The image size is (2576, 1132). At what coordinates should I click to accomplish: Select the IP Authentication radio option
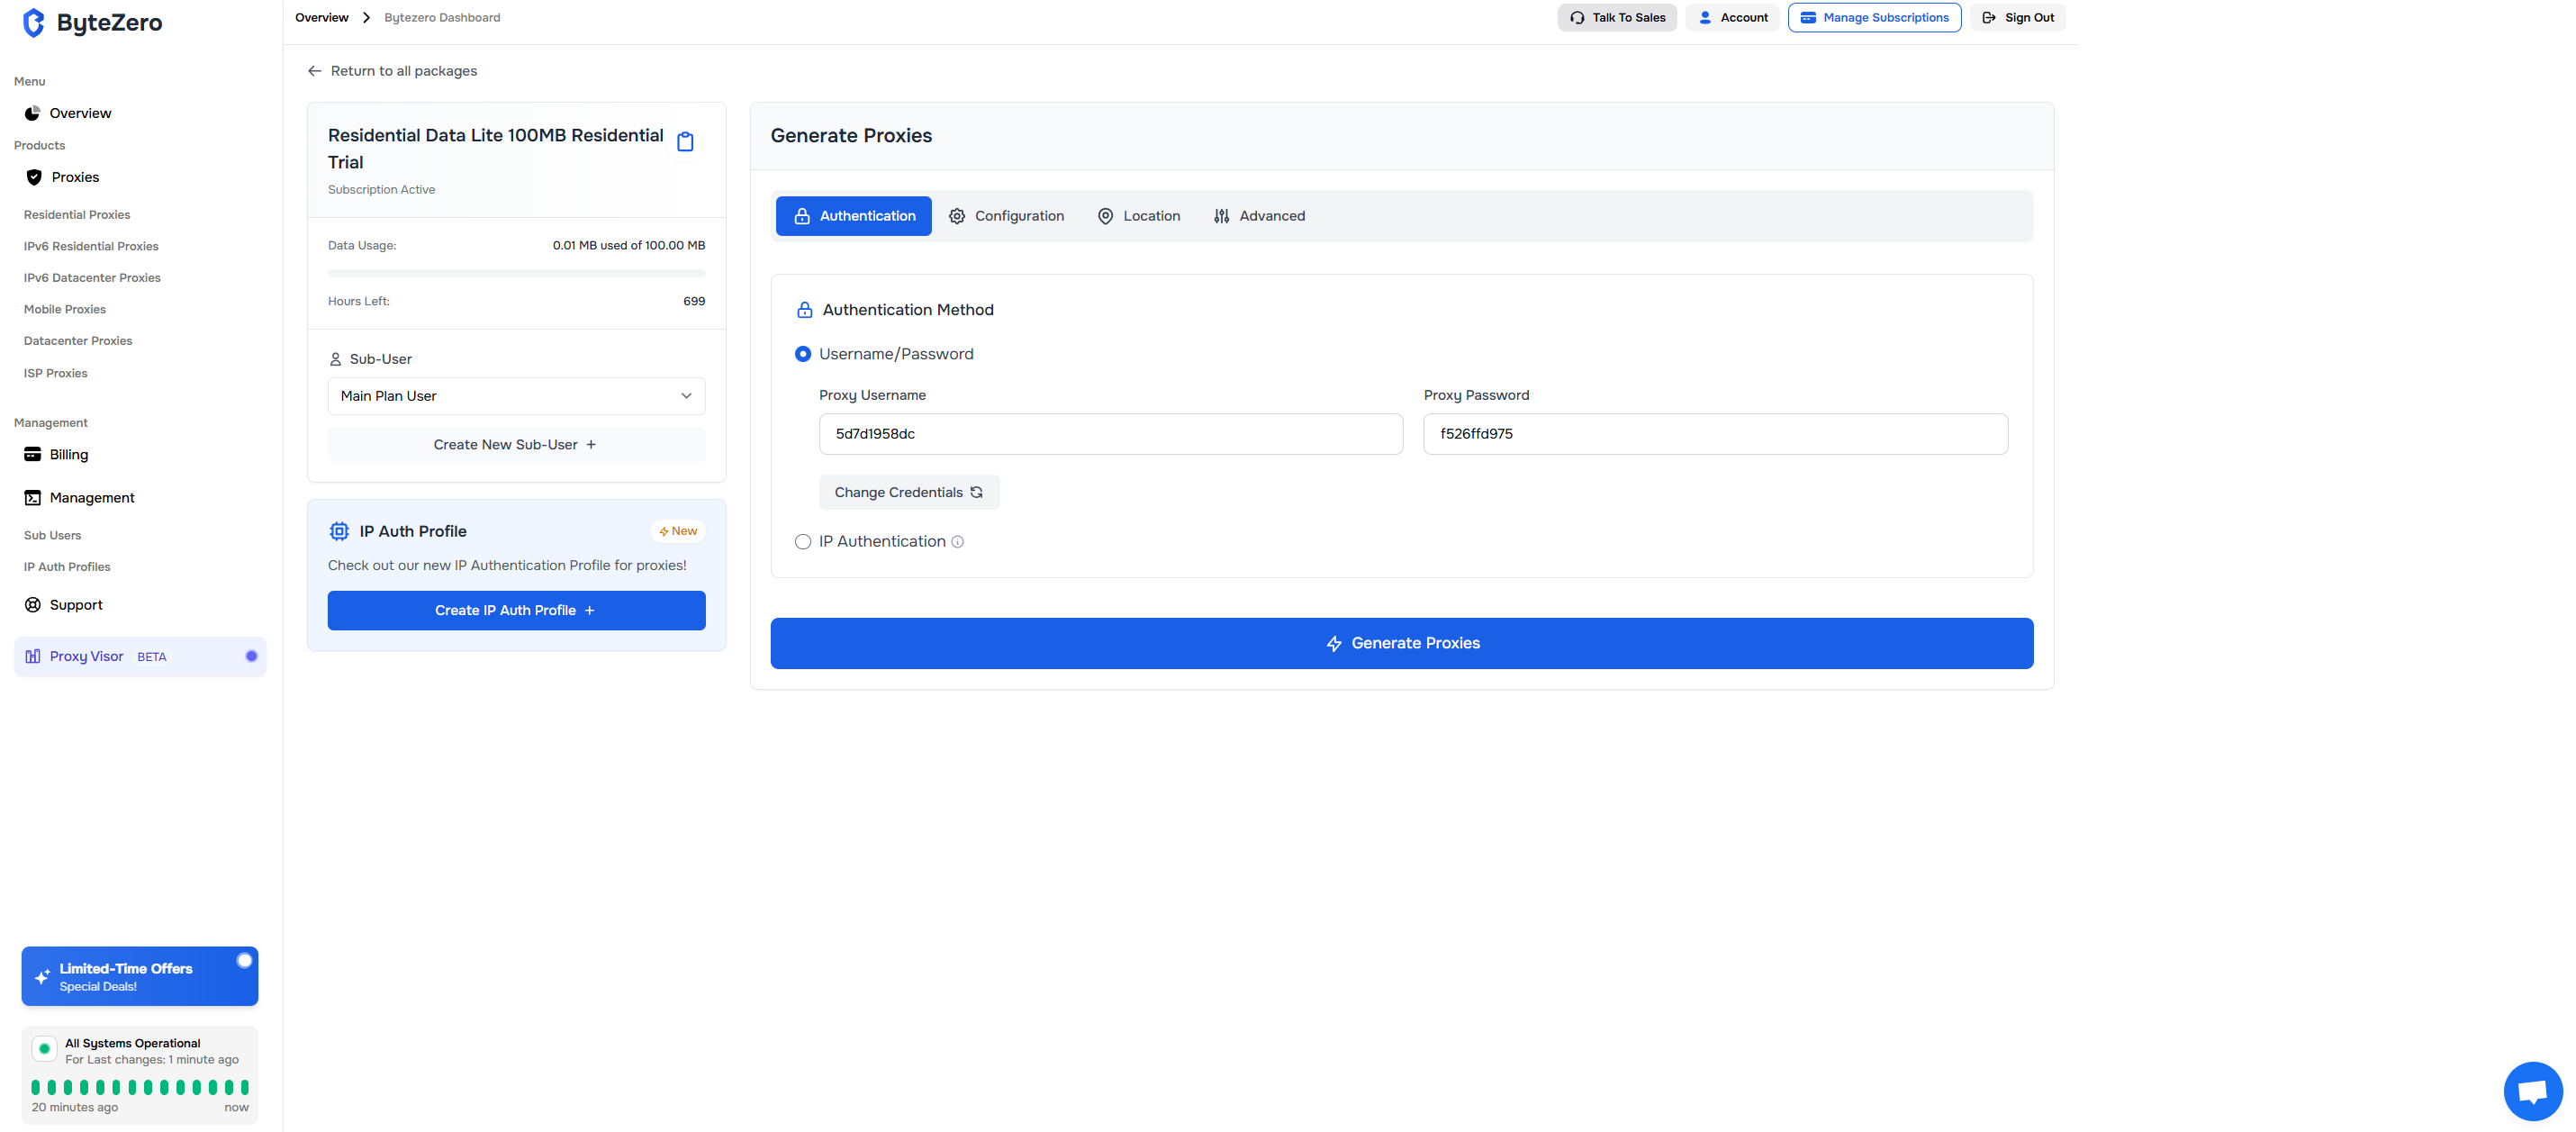pyautogui.click(x=802, y=542)
